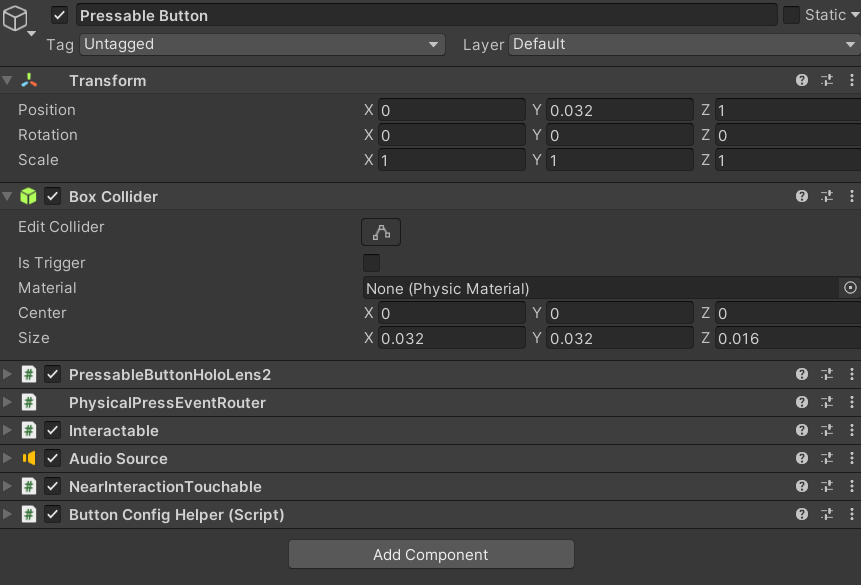Open NearInteractionTouchable three-dot menu
Viewport: 861px width, 585px height.
point(852,486)
